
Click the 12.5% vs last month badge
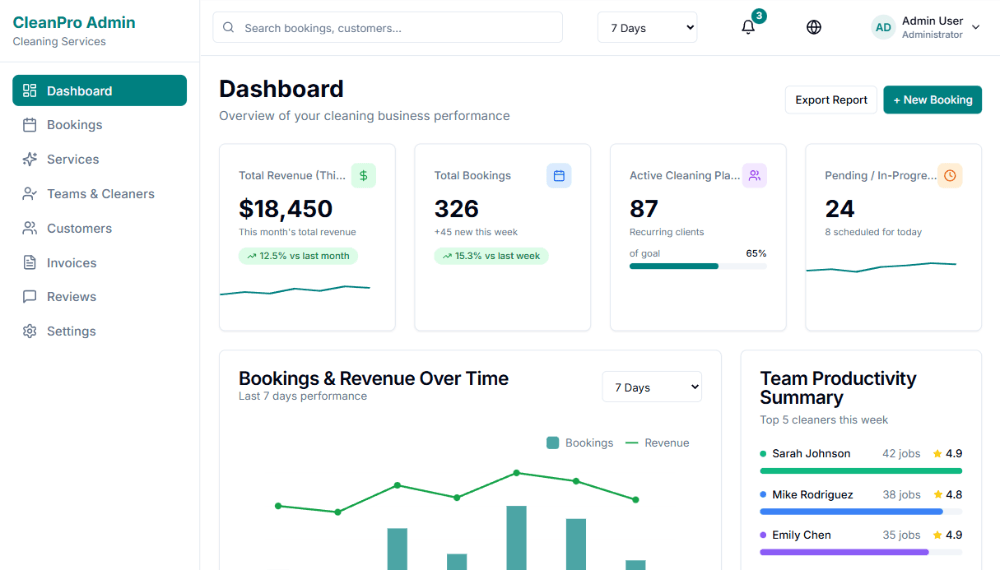point(298,256)
